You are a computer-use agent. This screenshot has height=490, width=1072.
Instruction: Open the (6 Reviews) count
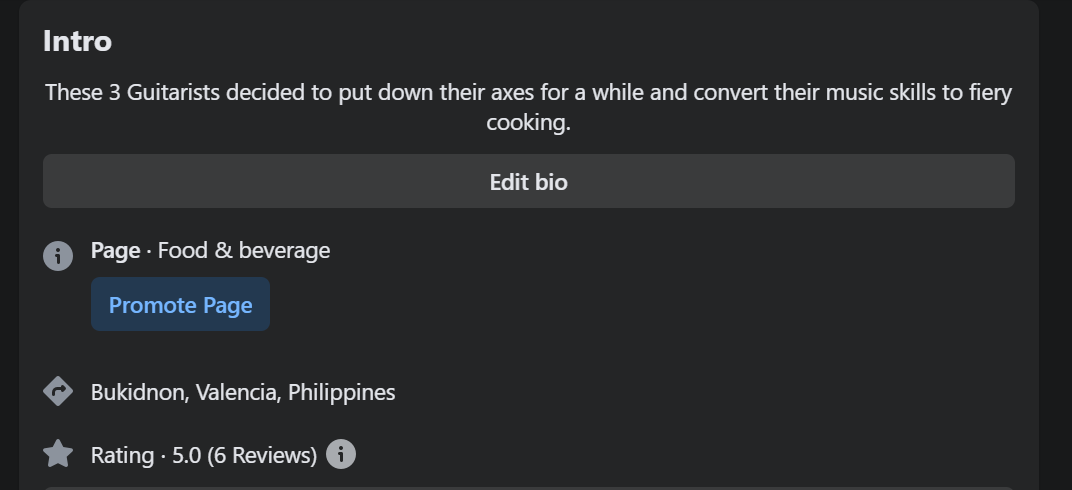pyautogui.click(x=262, y=455)
